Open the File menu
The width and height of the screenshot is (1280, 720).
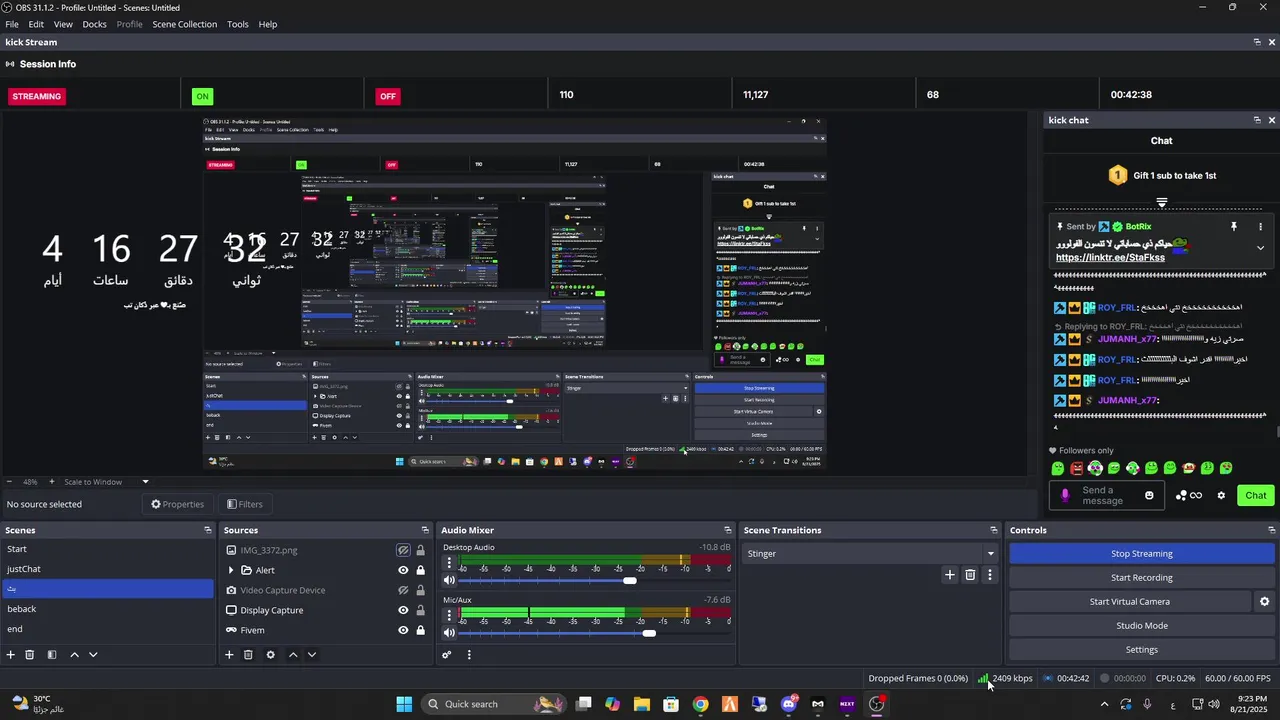coord(12,24)
